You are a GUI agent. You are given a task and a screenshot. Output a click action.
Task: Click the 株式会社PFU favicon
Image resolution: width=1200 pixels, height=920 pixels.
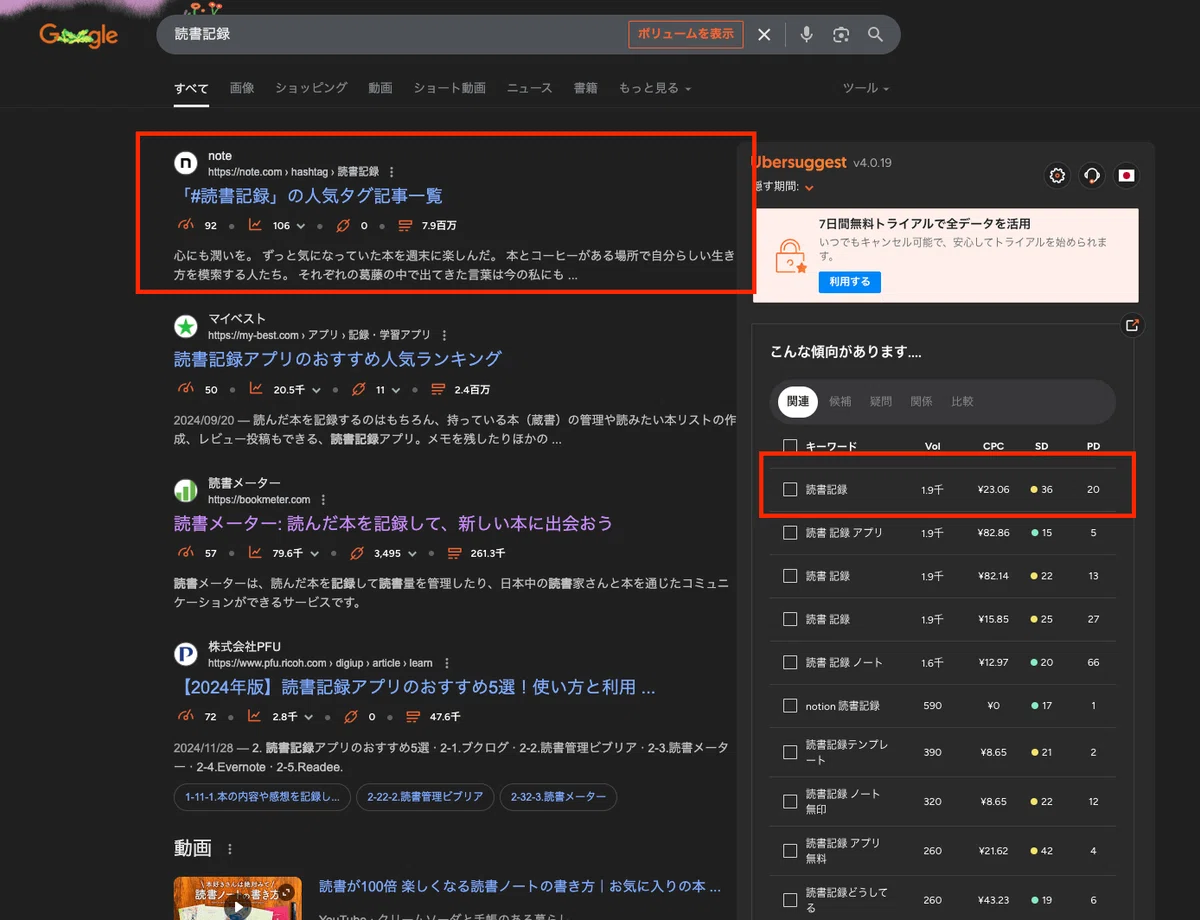[x=186, y=654]
